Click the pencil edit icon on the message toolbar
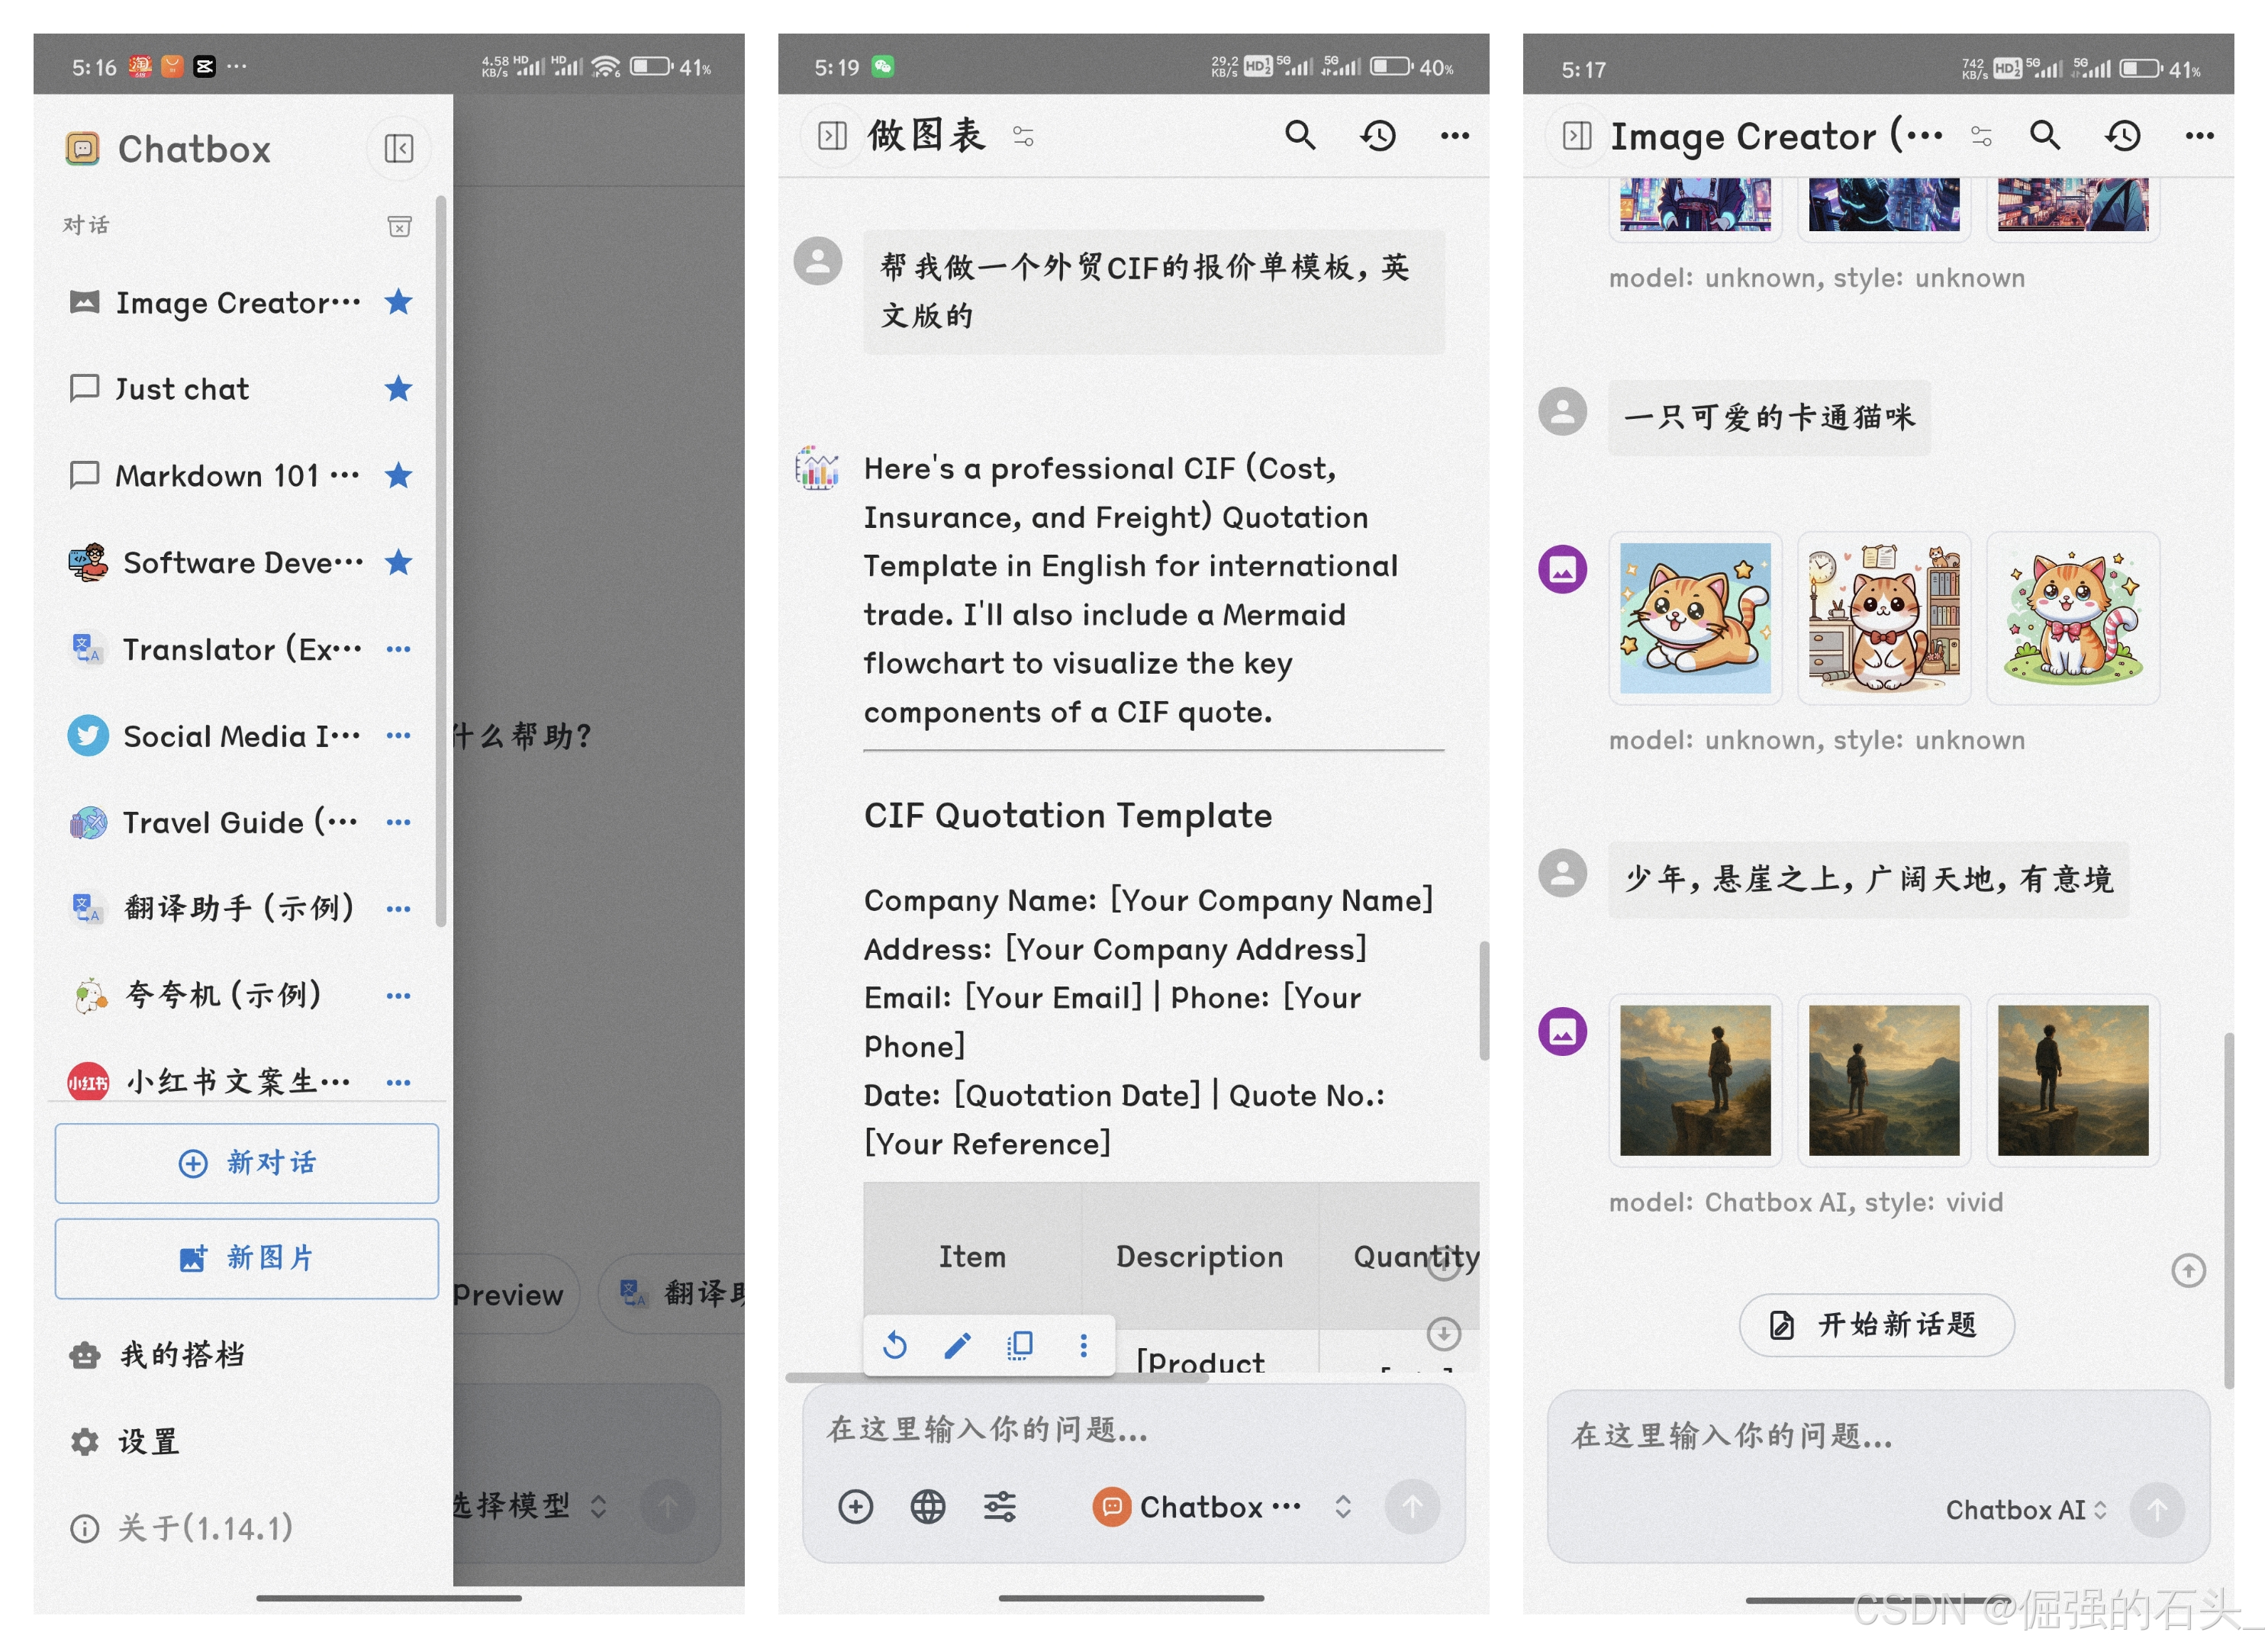The width and height of the screenshot is (2268, 1648). [957, 1346]
